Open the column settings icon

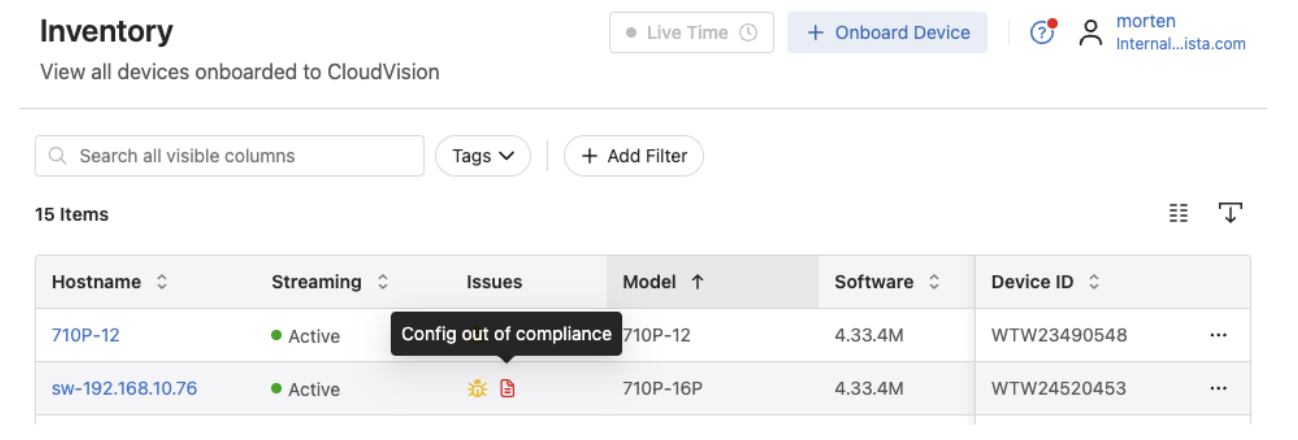1179,213
